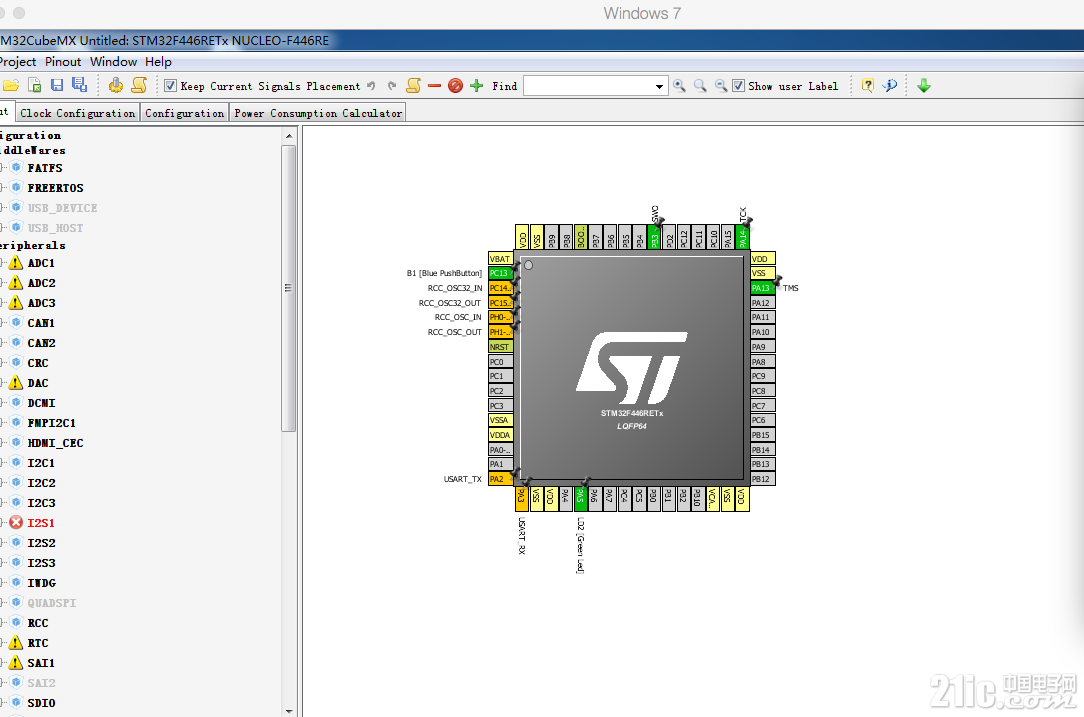Screen dimensions: 1084x717
Task: Click green pin PA13 on the chip
Action: [763, 288]
